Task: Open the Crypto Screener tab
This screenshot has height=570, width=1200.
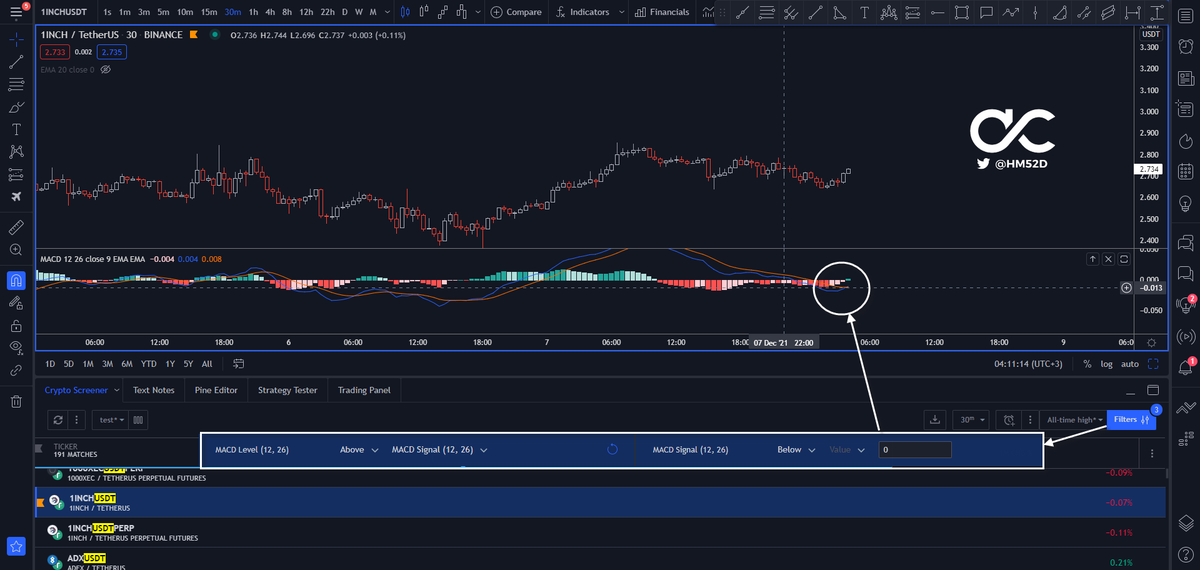Action: tap(78, 390)
